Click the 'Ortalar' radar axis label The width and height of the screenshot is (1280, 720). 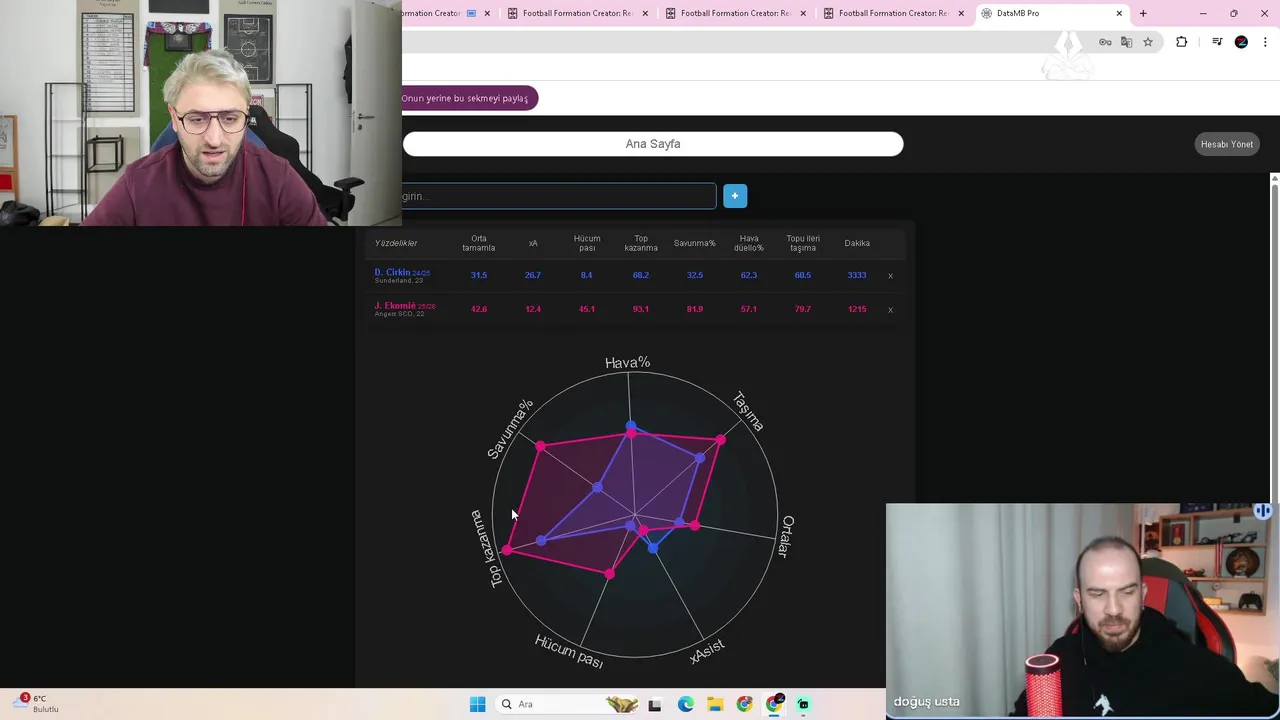pyautogui.click(x=787, y=537)
